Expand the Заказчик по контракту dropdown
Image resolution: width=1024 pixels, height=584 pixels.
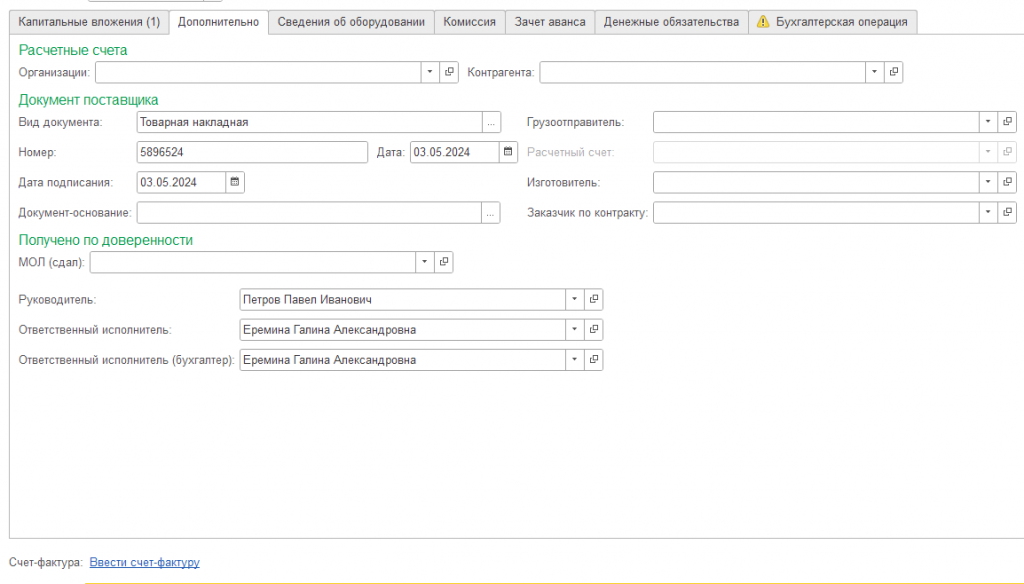pyautogui.click(x=988, y=212)
